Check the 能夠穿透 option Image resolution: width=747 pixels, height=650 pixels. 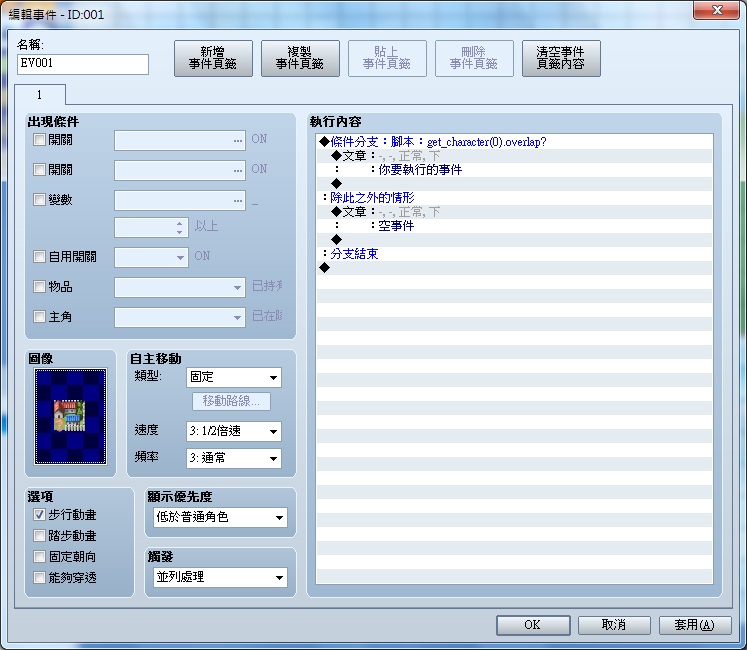[x=39, y=578]
